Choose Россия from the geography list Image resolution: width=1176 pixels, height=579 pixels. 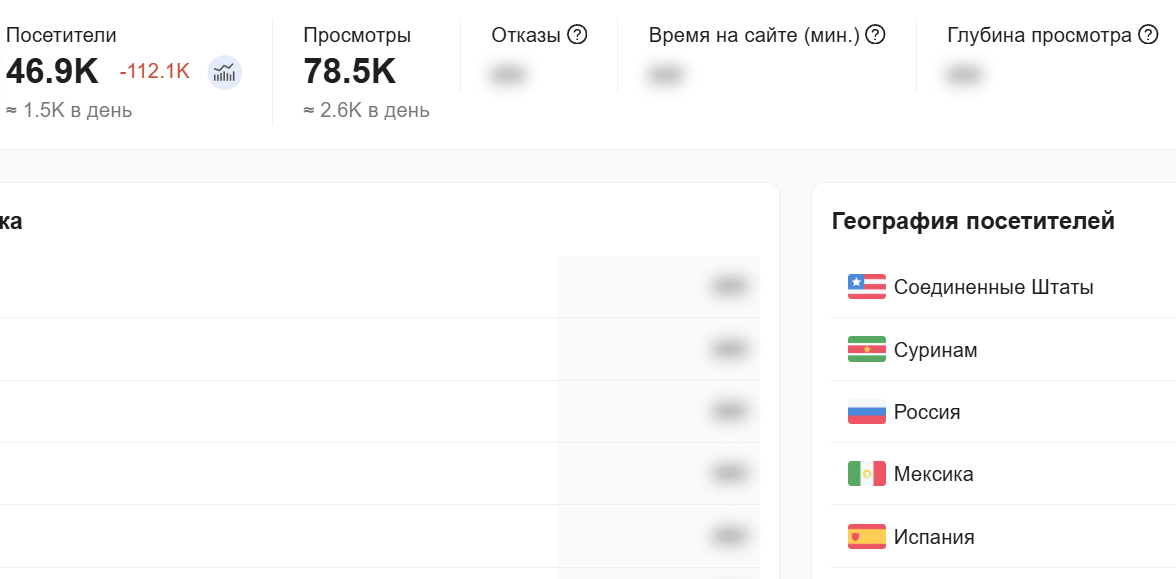click(926, 412)
